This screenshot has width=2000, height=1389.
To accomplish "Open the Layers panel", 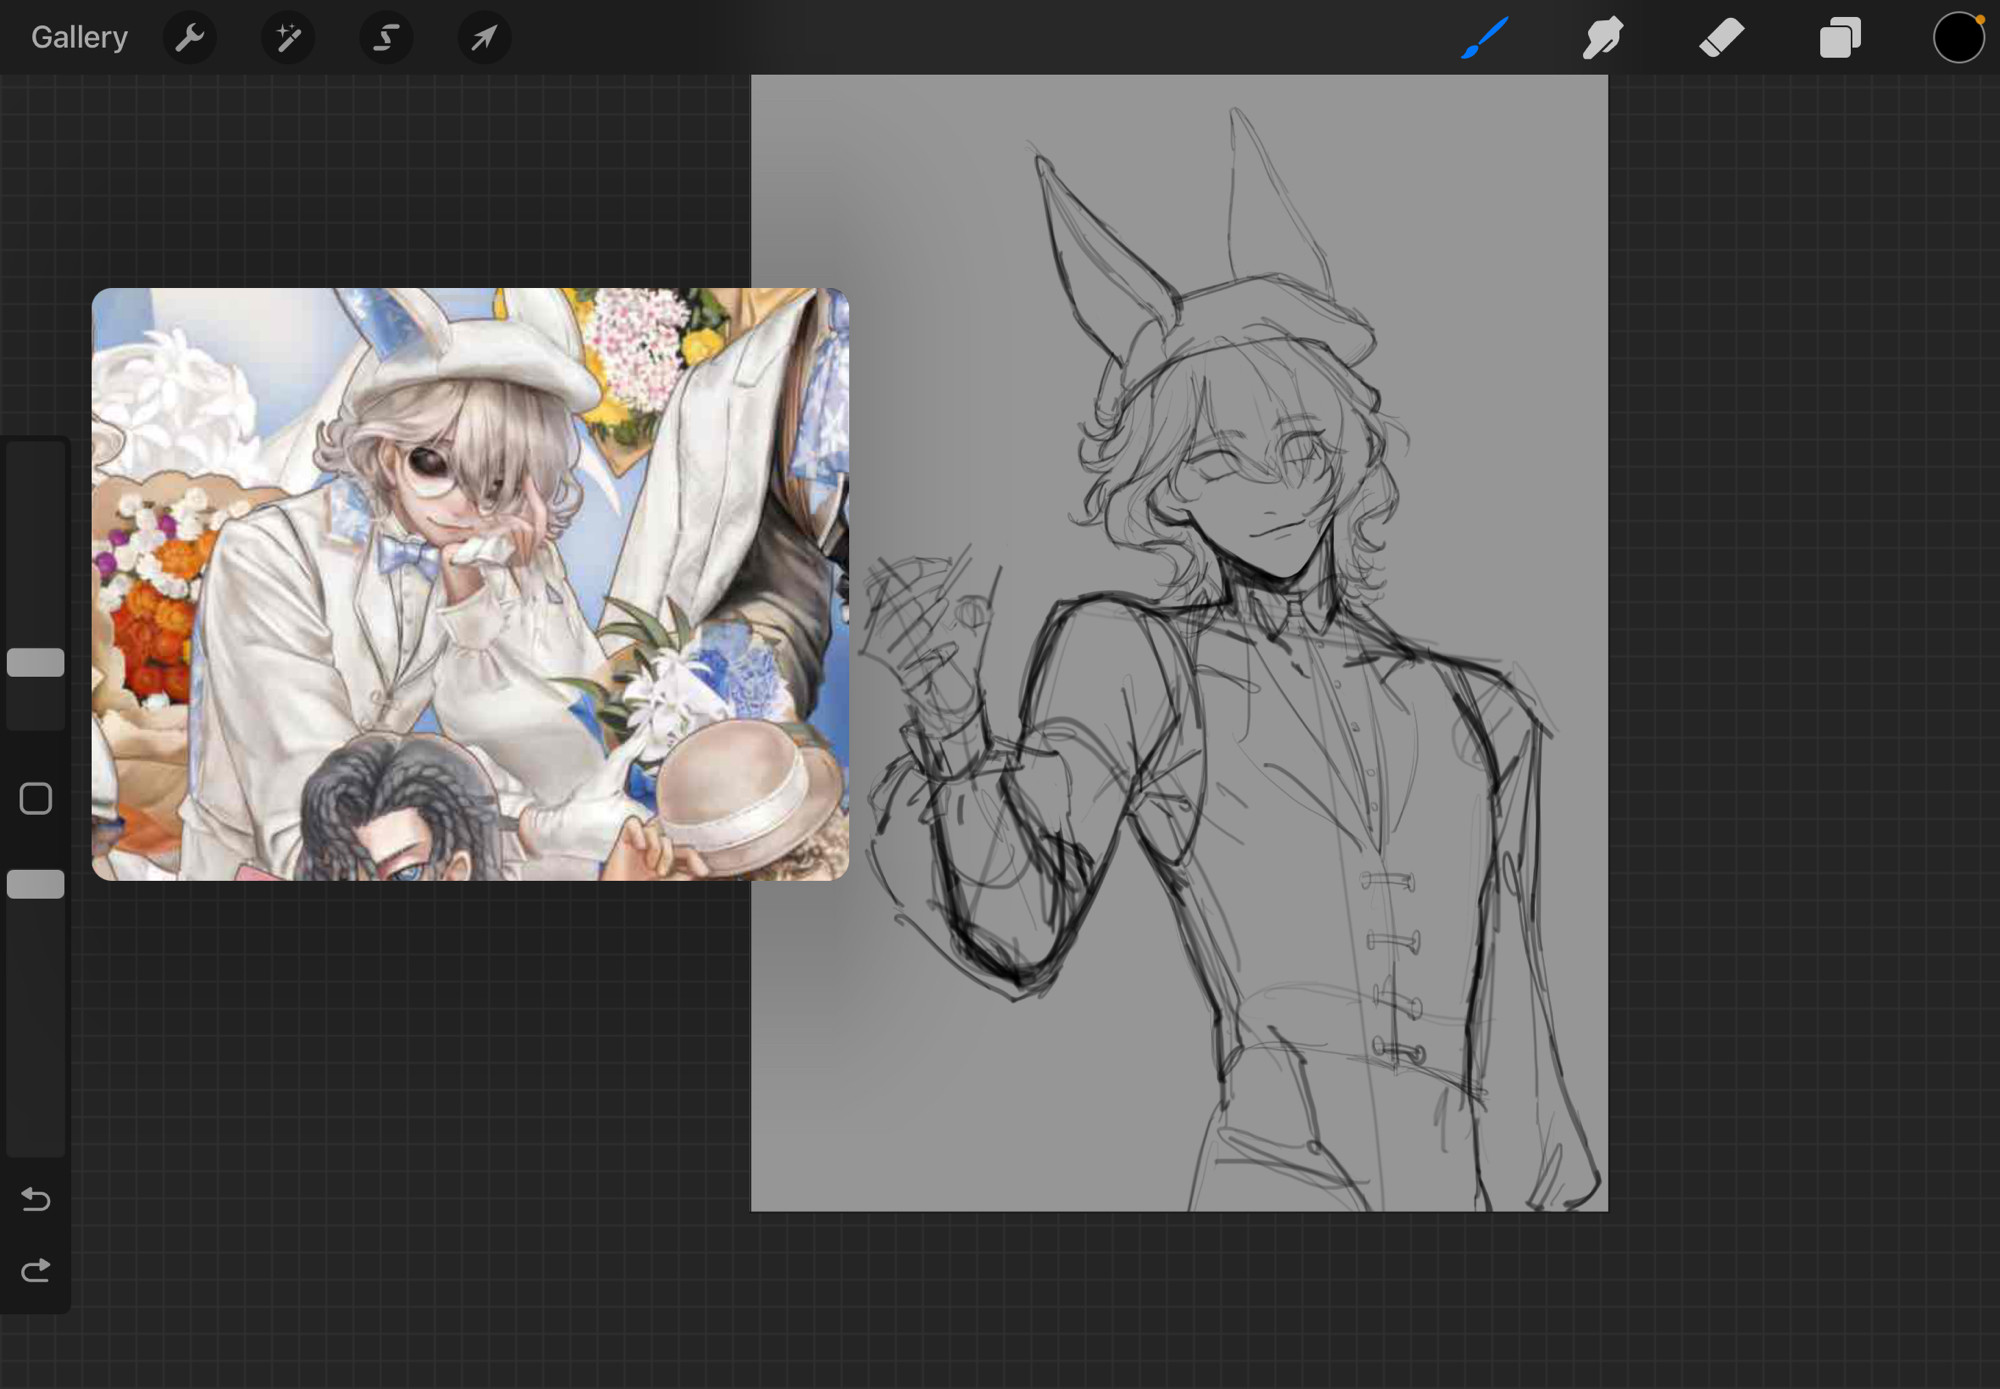I will [1840, 38].
